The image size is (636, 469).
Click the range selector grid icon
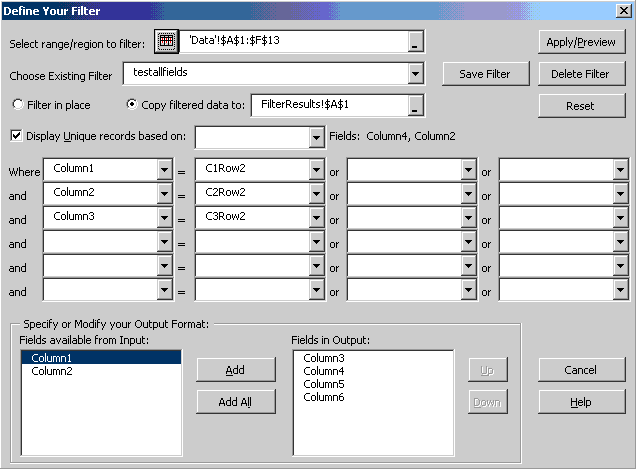166,41
